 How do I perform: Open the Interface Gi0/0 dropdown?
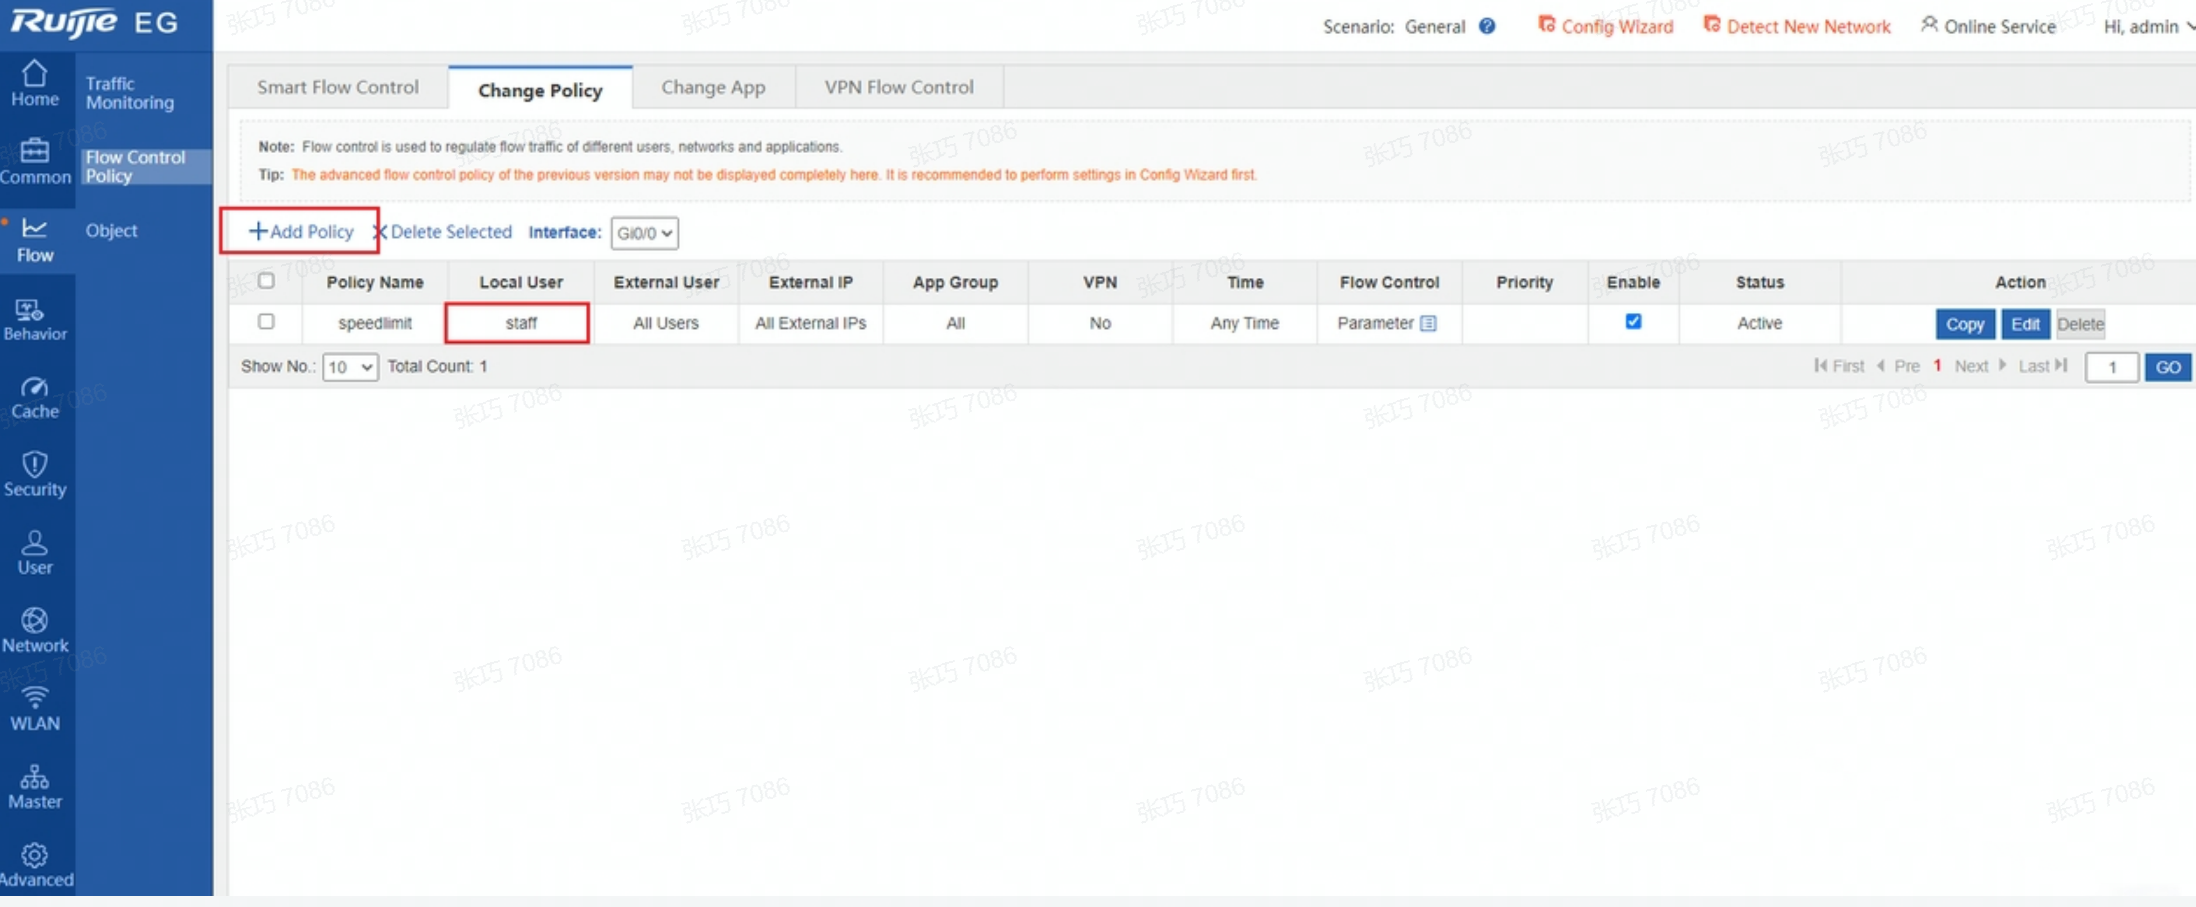coord(644,233)
